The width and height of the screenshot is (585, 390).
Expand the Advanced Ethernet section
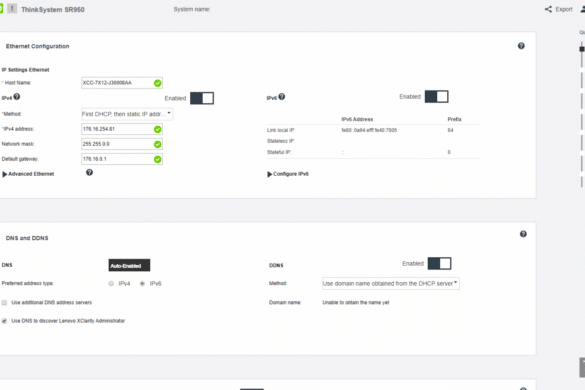tap(28, 174)
